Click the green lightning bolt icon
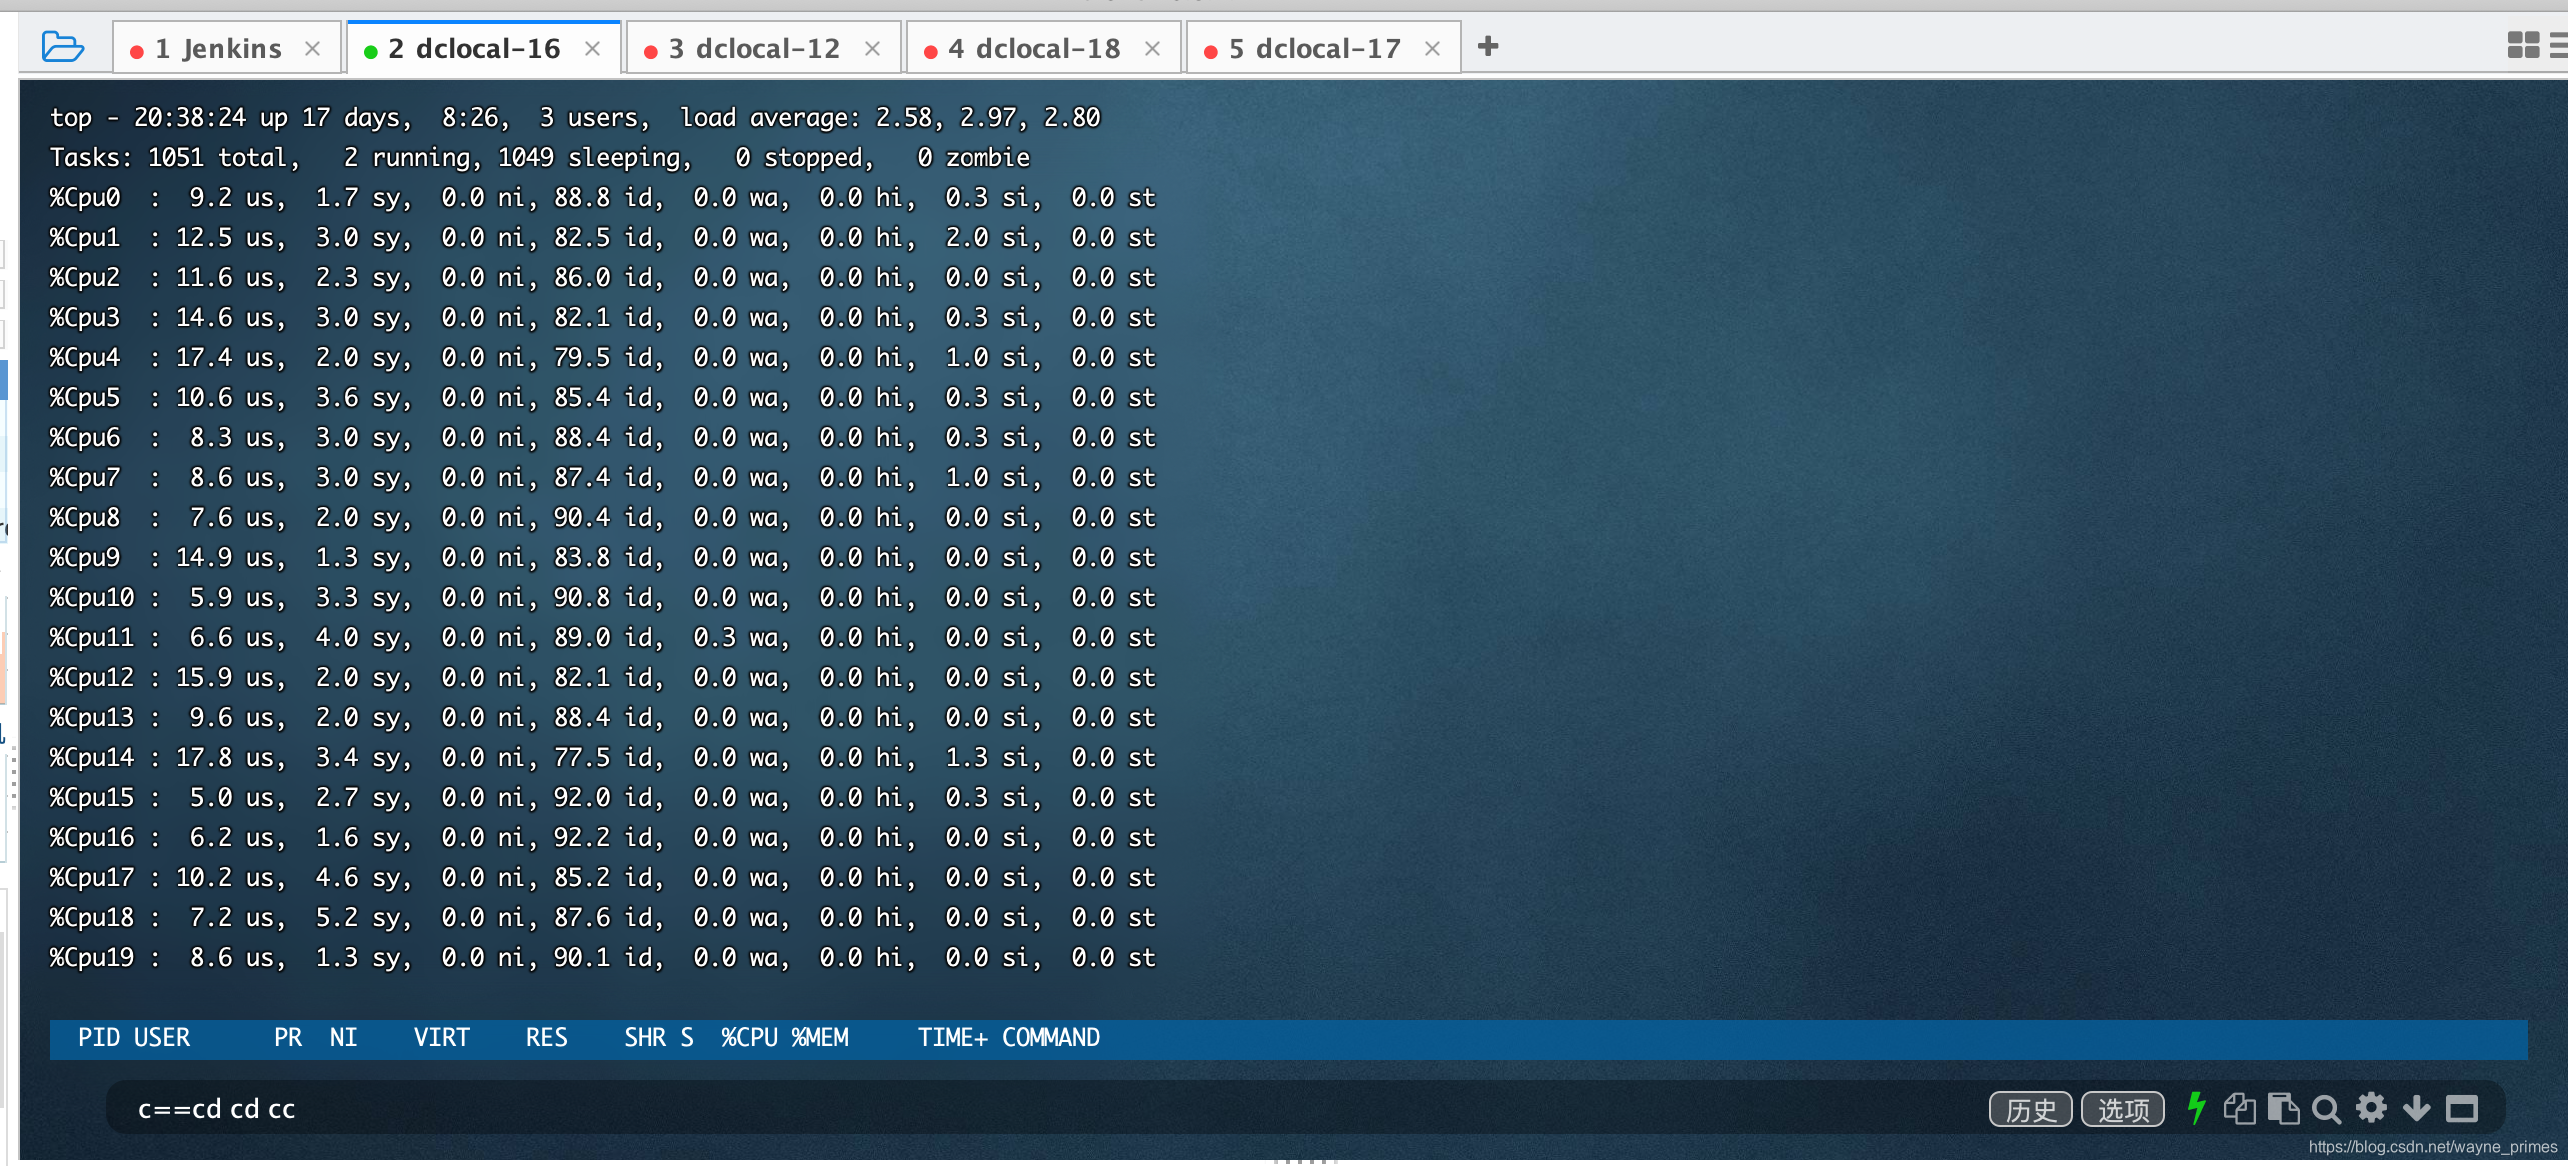The image size is (2568, 1166). coord(2195,1108)
